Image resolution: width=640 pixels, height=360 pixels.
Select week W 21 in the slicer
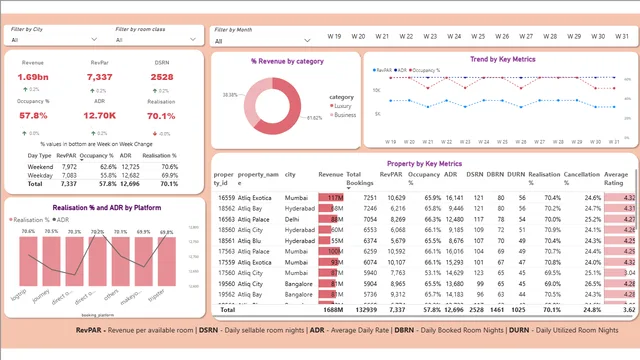point(382,36)
